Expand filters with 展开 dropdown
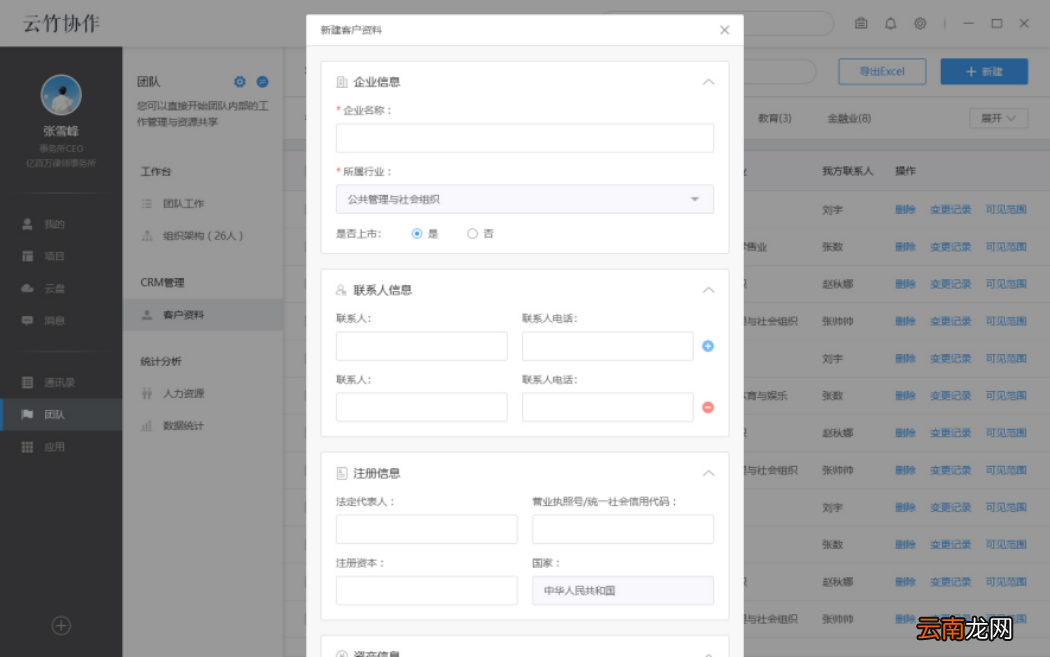This screenshot has height=657, width=1050. click(998, 119)
